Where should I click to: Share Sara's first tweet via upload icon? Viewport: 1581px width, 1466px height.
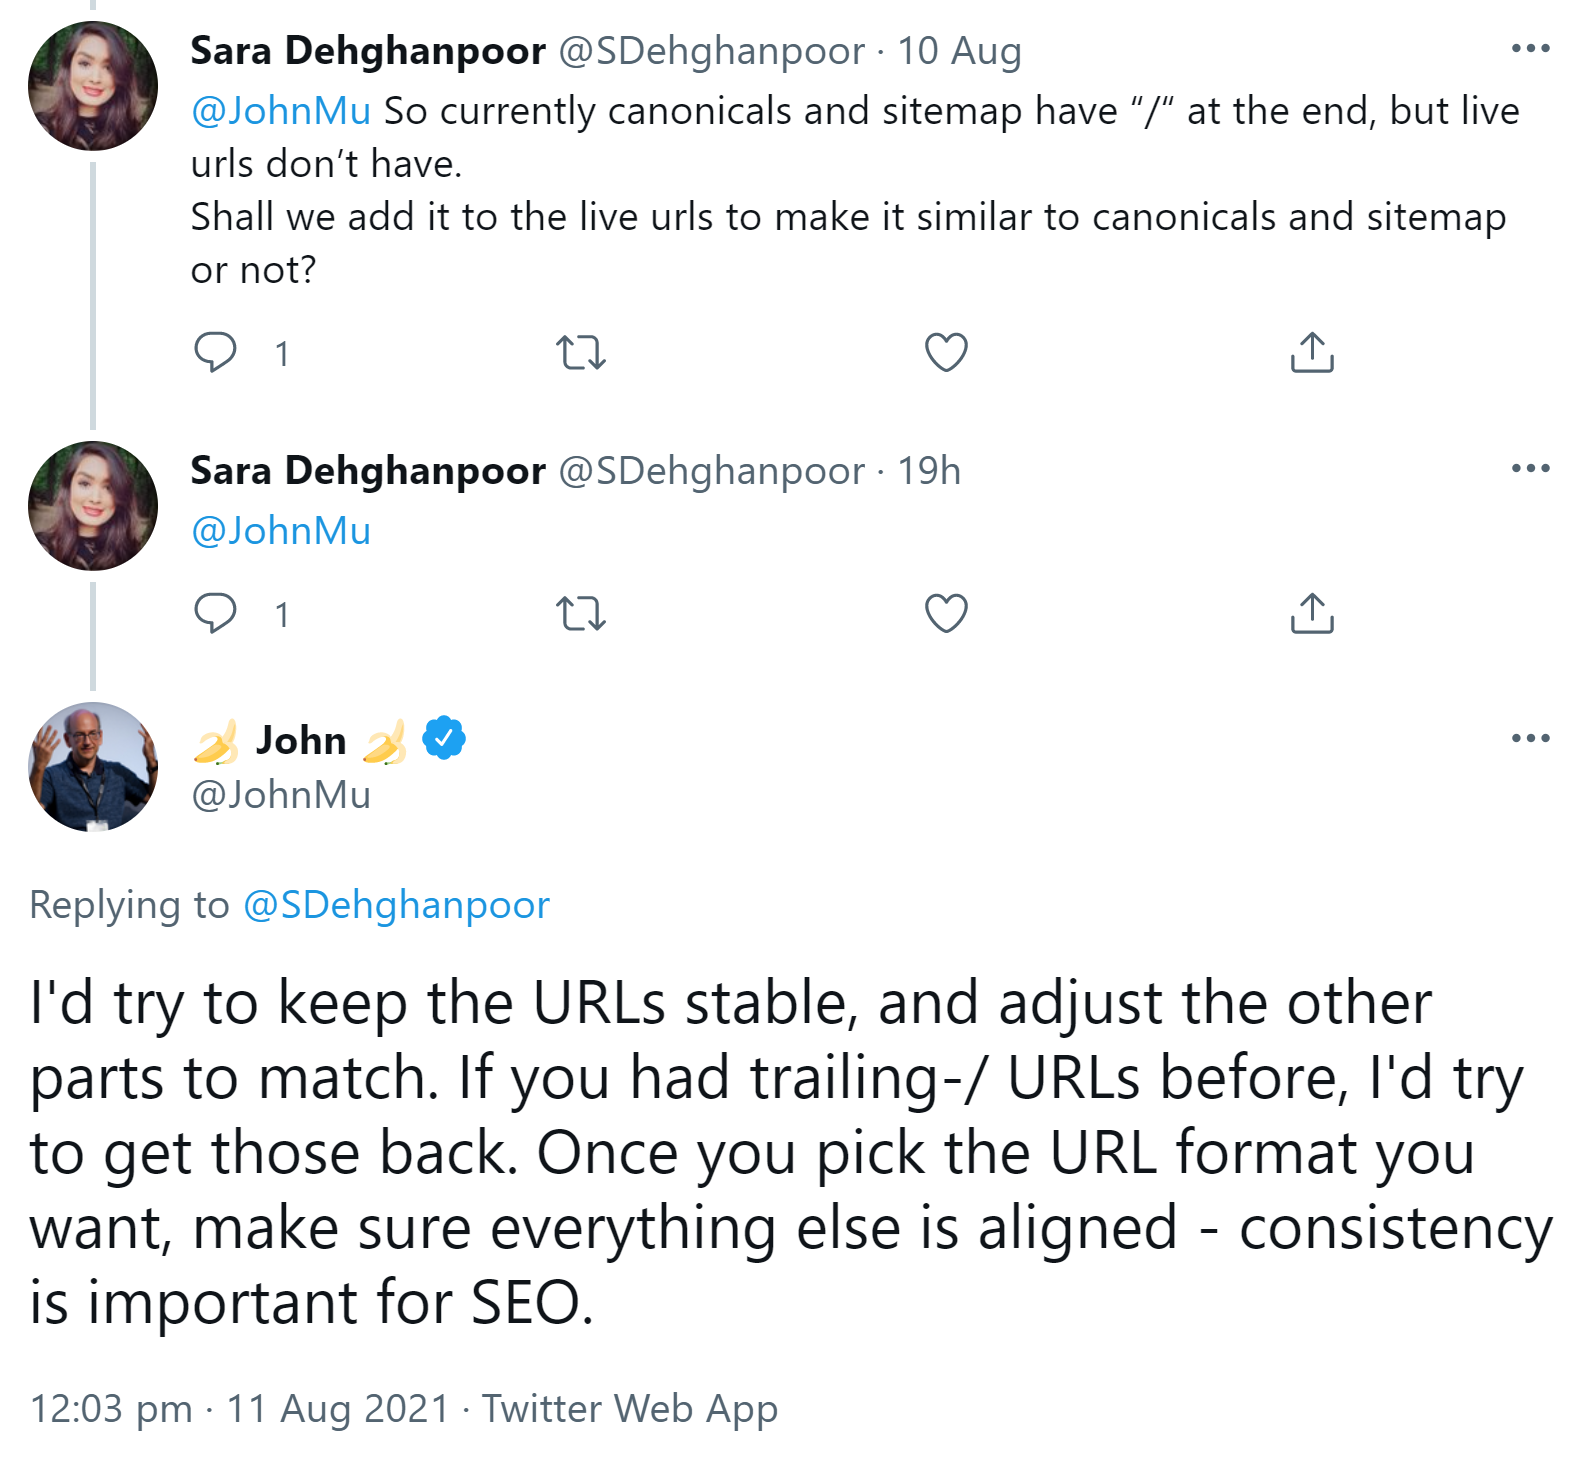tap(1313, 353)
